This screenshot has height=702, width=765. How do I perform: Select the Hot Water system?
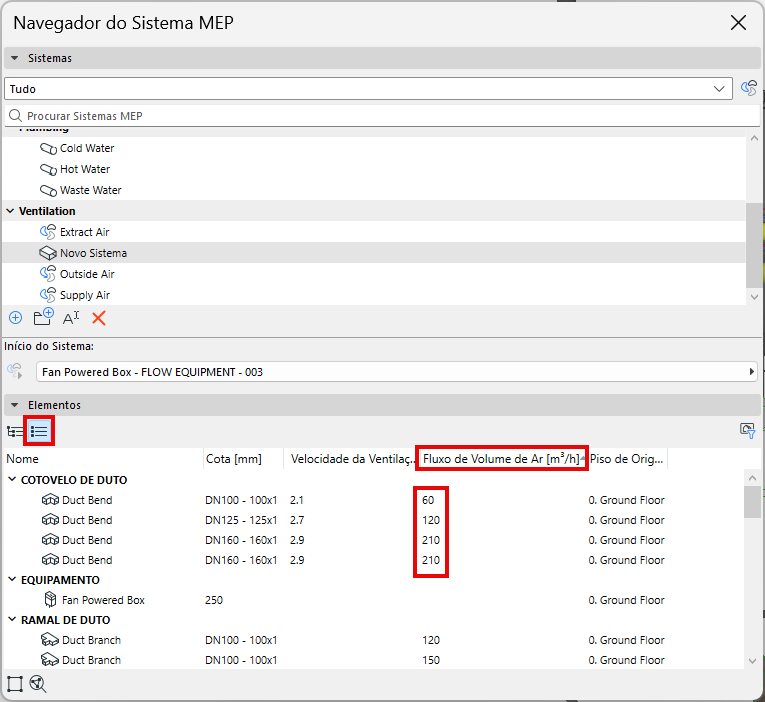374,169
